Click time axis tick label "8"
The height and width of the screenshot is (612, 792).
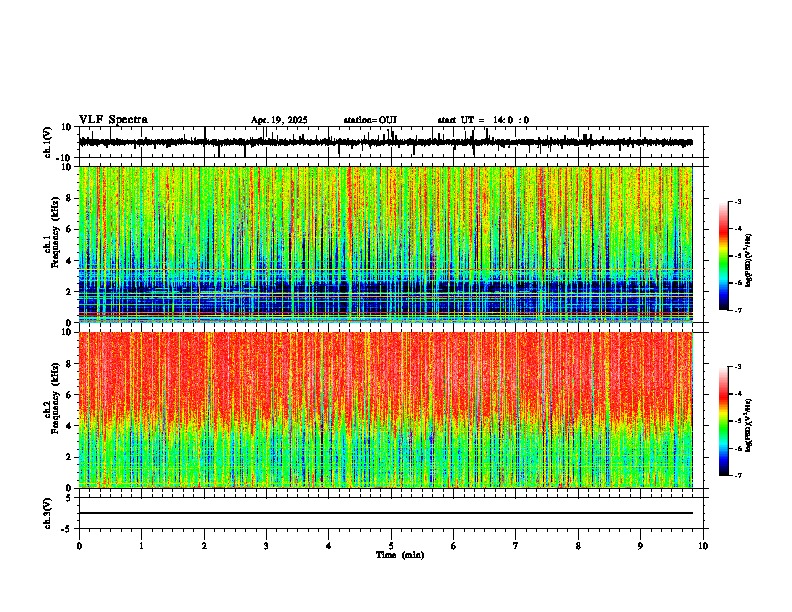pos(578,546)
